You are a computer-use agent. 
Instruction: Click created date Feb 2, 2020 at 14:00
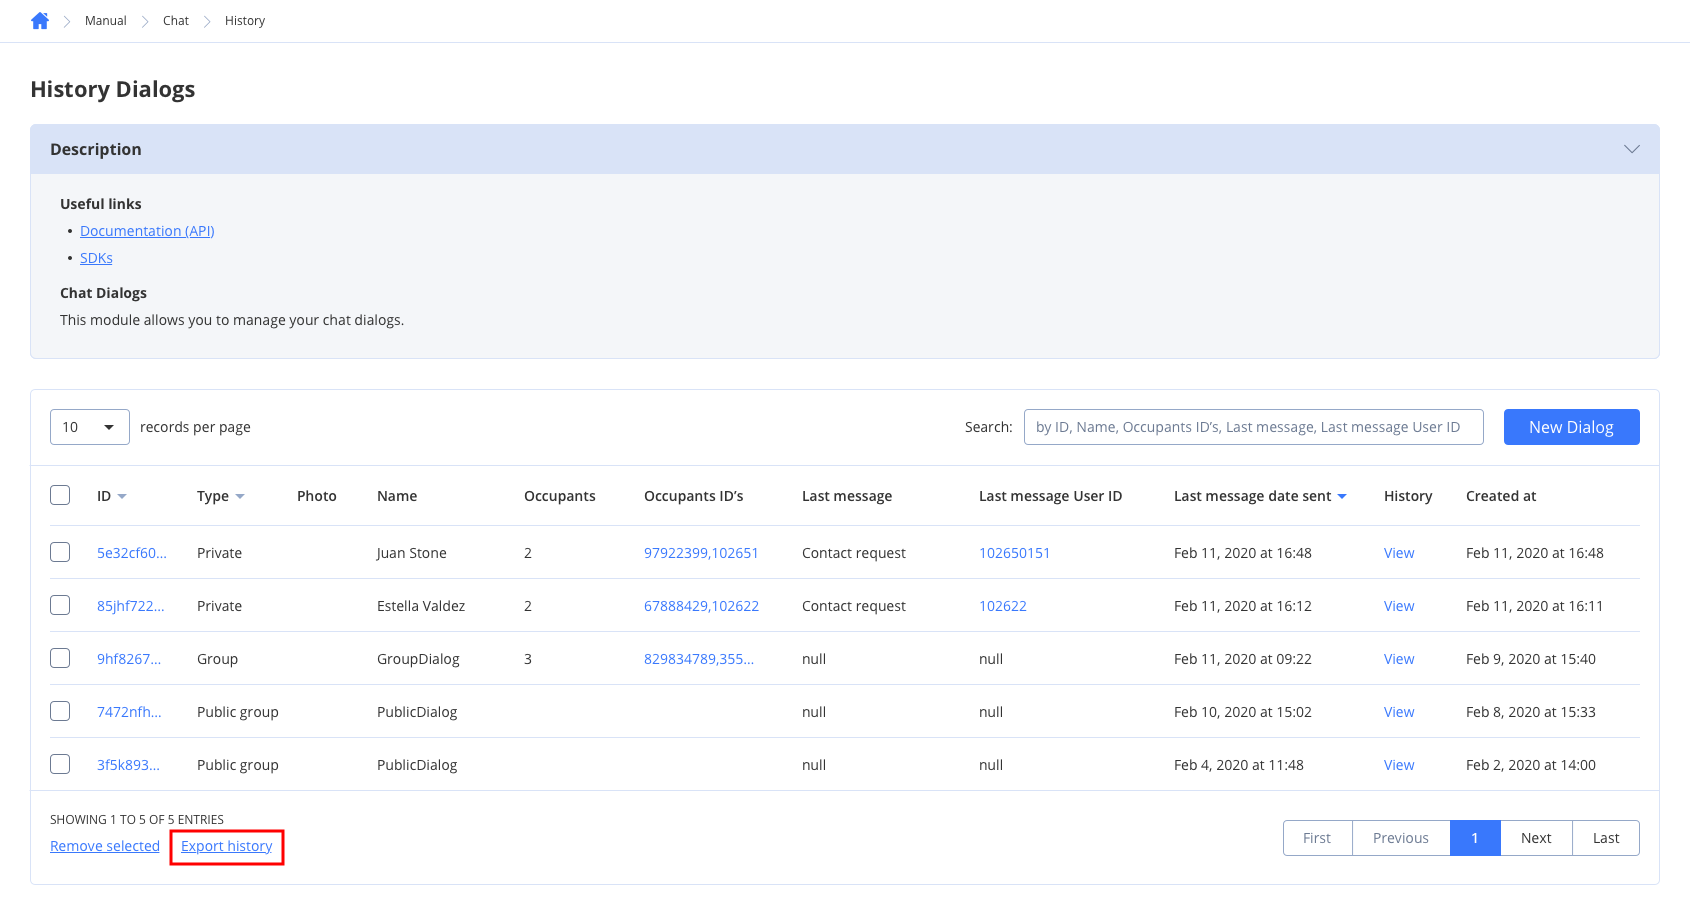1531,765
